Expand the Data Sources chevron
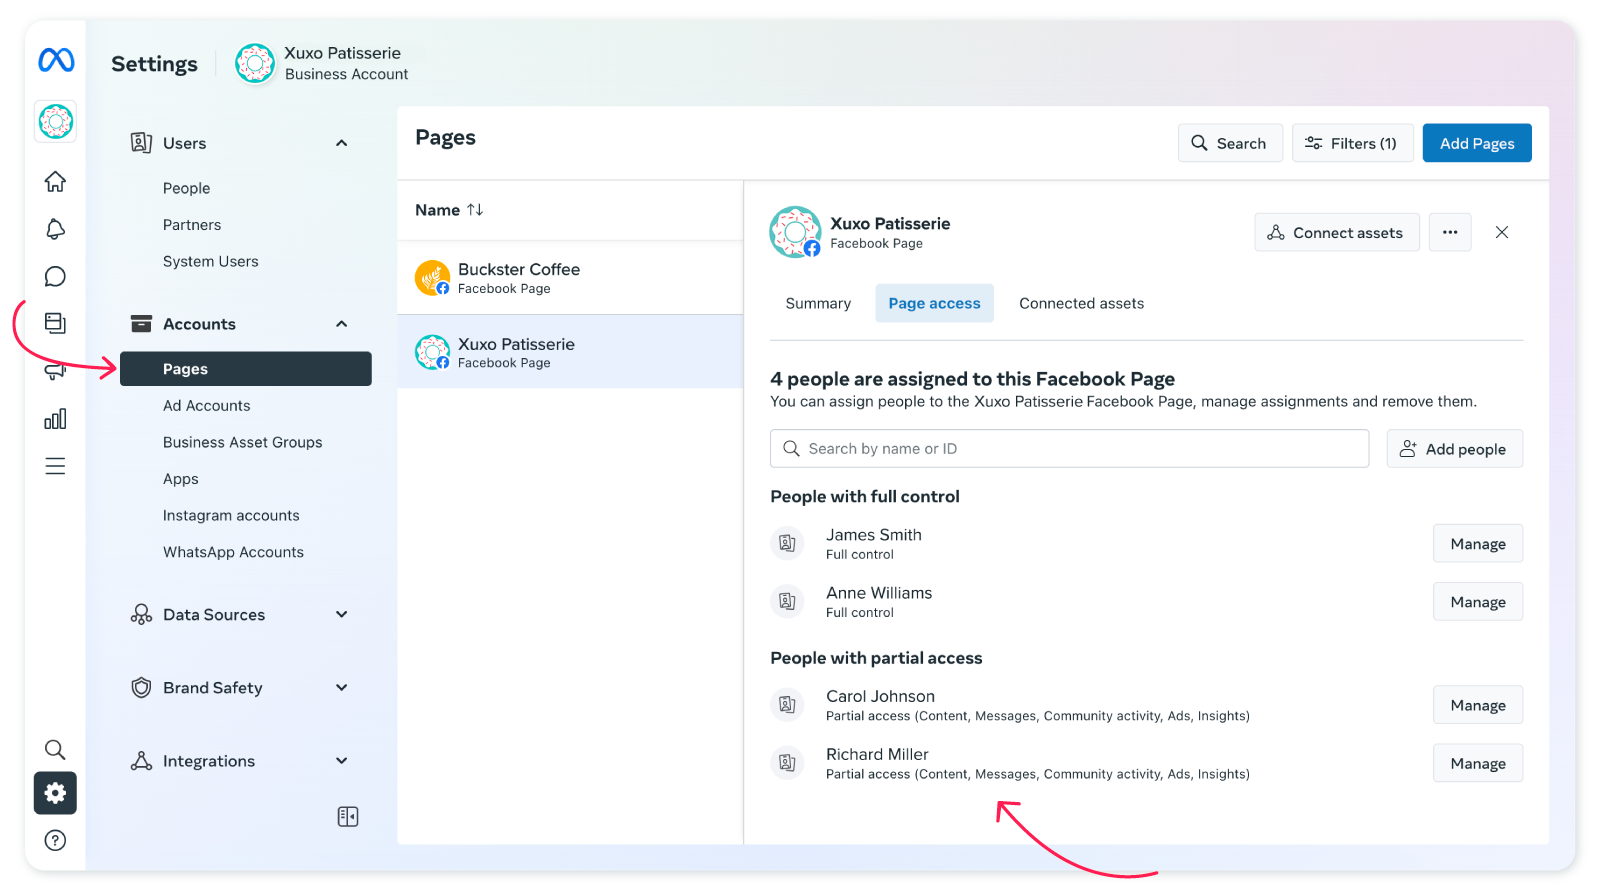Viewport: 1600px width, 890px height. coord(342,614)
